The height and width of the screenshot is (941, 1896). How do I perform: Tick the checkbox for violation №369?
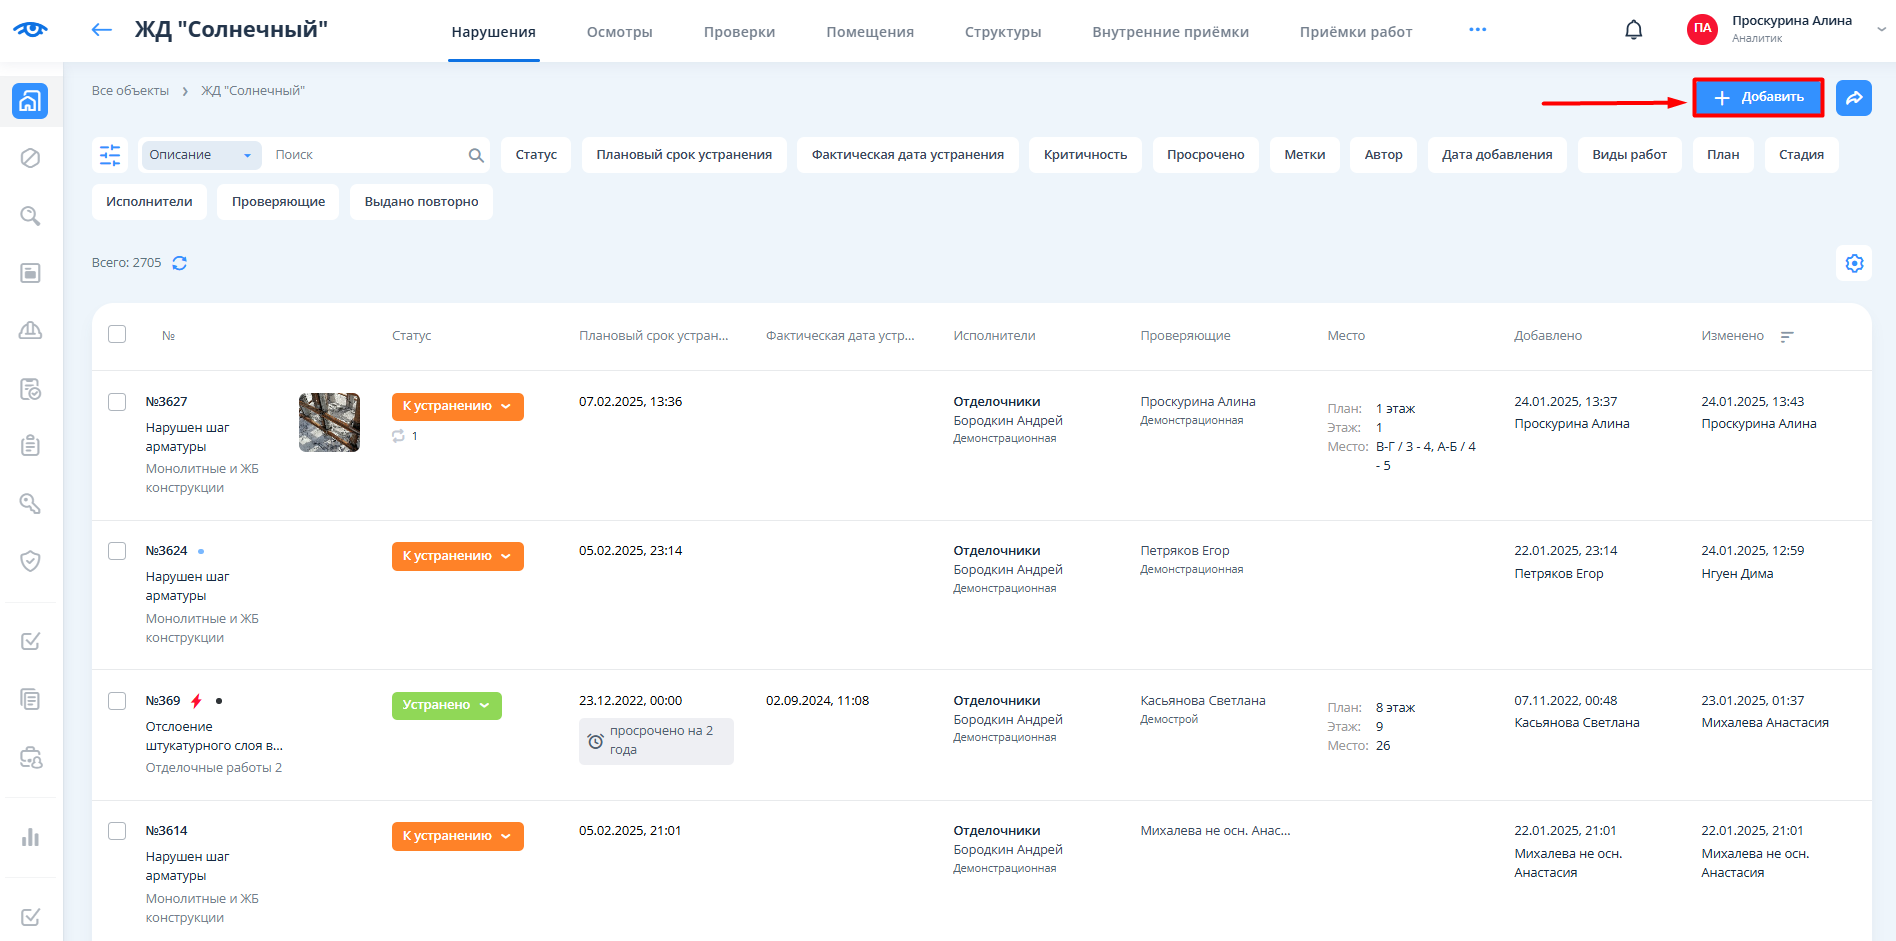(117, 701)
